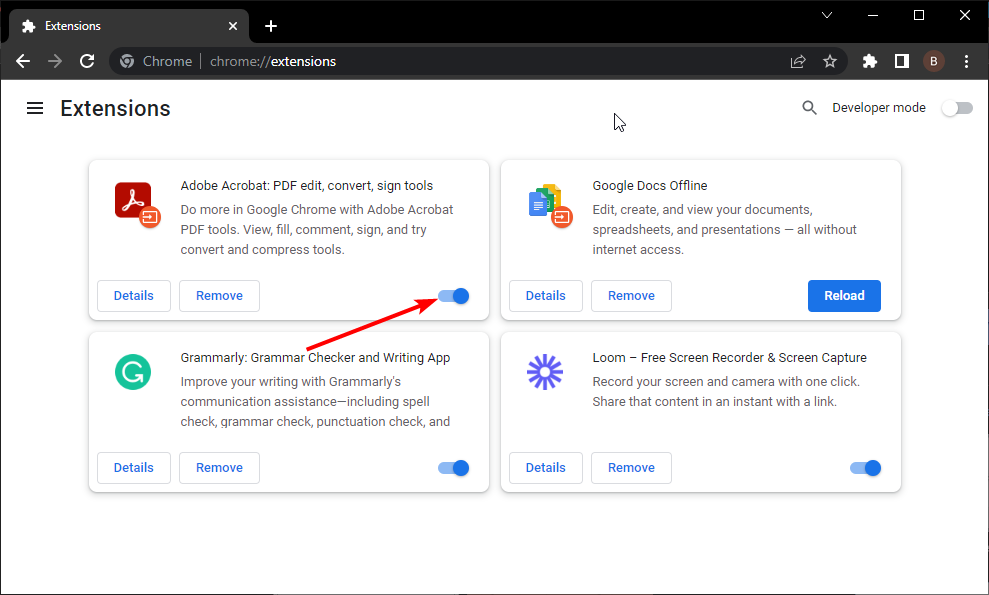The height and width of the screenshot is (595, 989).
Task: Minimize the Chrome window
Action: (x=873, y=15)
